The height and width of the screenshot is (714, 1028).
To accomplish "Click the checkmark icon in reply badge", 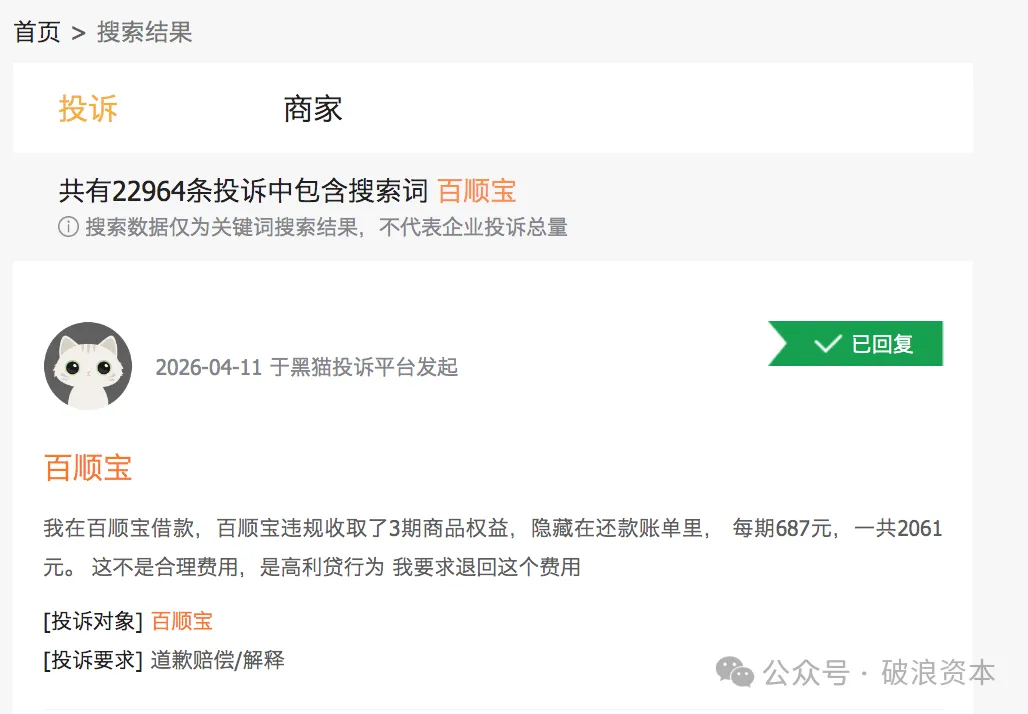I will point(827,344).
